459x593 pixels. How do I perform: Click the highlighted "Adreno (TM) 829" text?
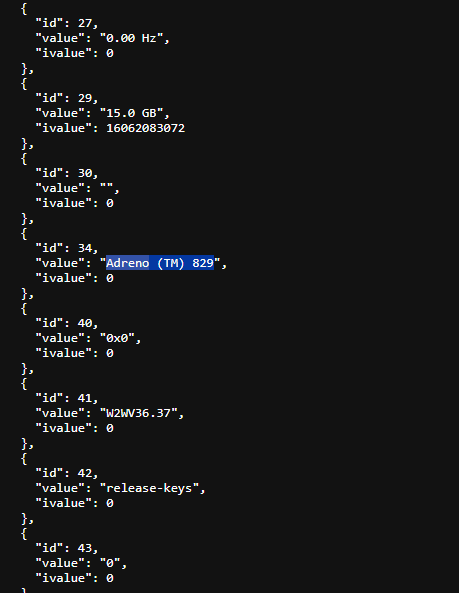[x=160, y=263]
